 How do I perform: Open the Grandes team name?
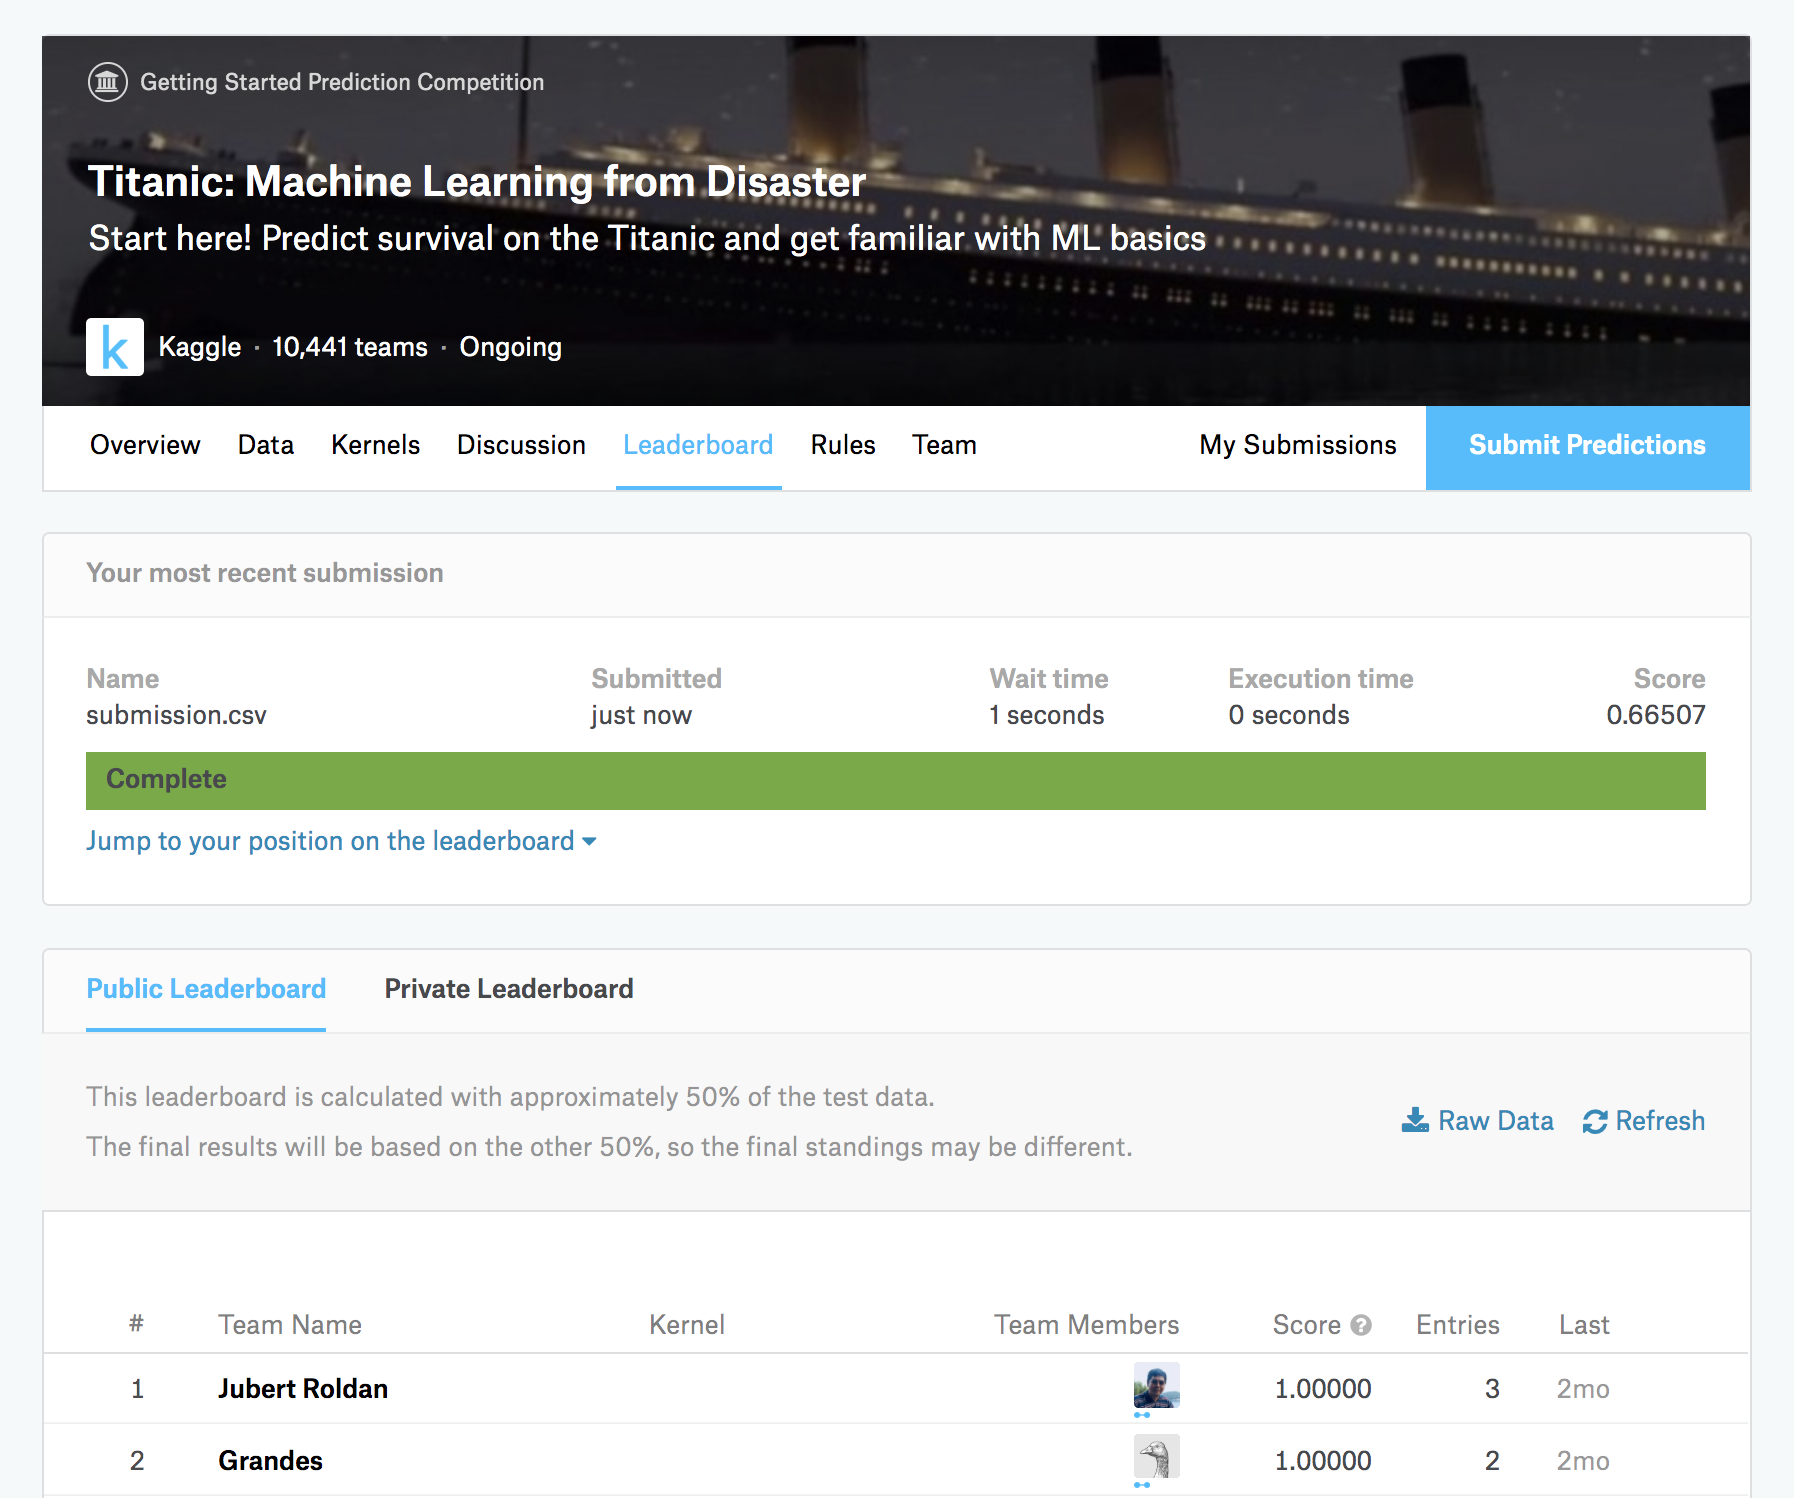(x=270, y=1461)
